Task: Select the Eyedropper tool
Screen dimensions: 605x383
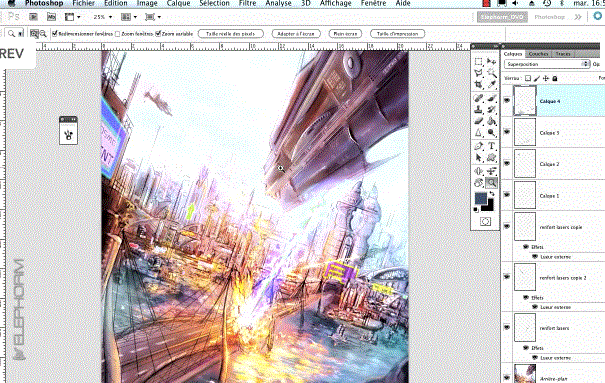Action: [491, 84]
